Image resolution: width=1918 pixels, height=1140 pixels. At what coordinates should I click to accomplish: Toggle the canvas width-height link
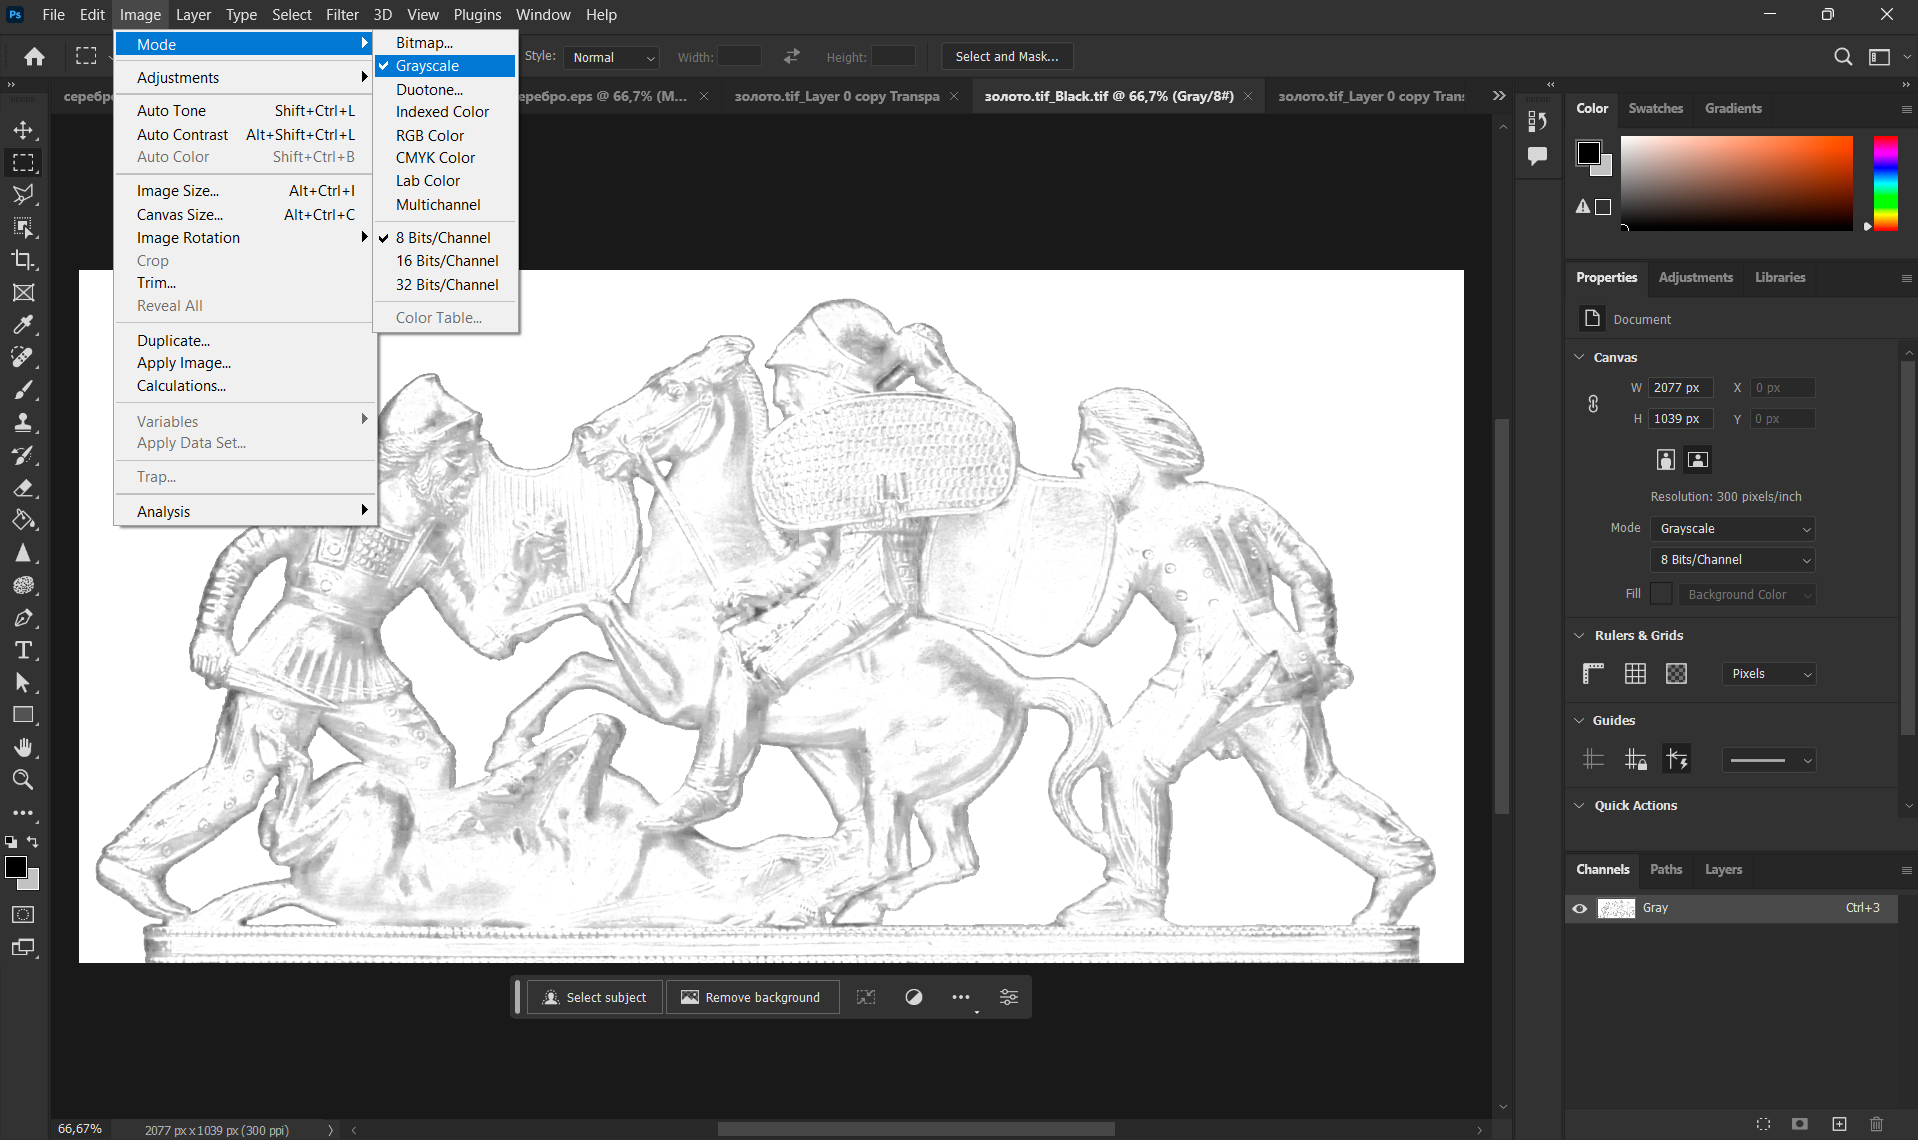click(x=1593, y=403)
